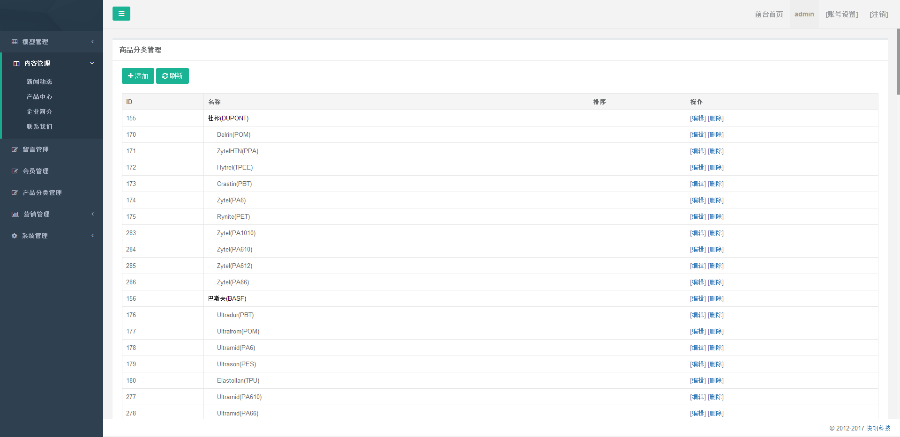
Task: Open 账号设置 in the top bar
Action: click(x=841, y=14)
